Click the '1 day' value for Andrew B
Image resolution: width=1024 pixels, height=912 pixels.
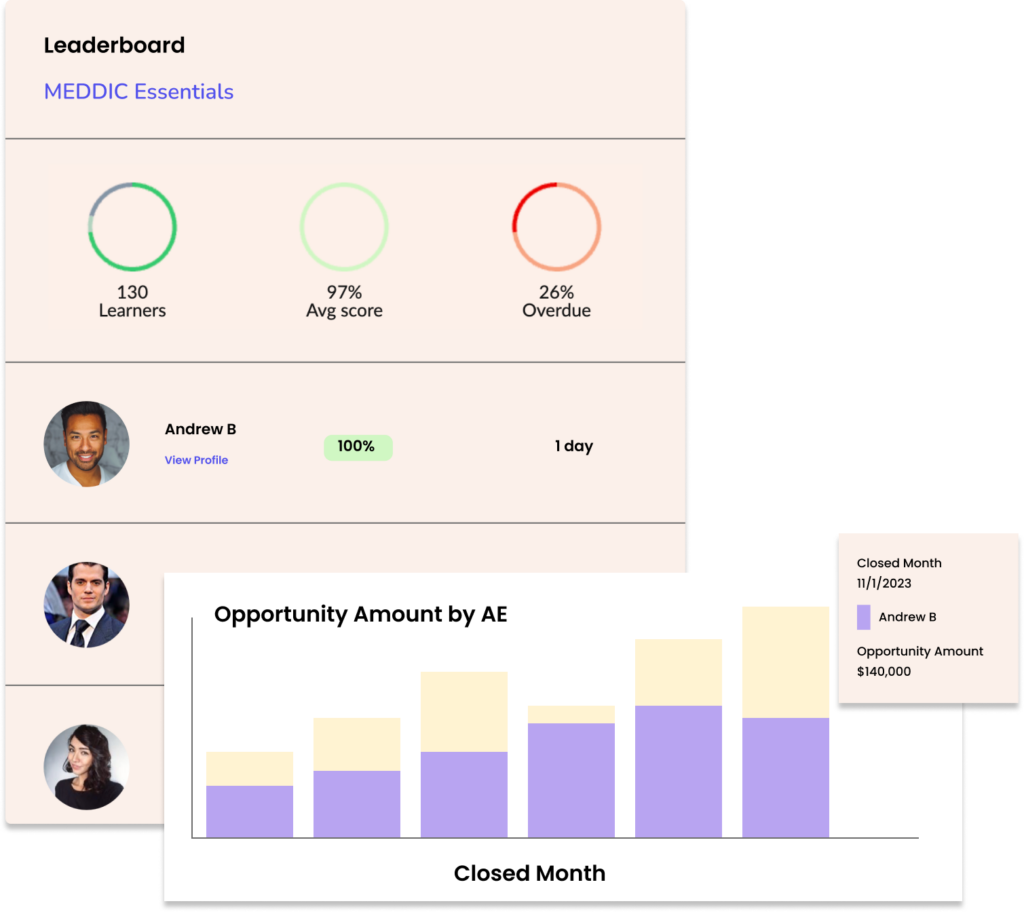pyautogui.click(x=573, y=446)
